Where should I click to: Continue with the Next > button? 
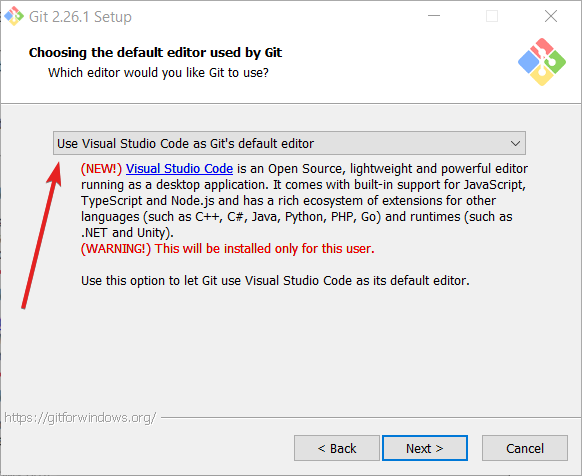pyautogui.click(x=425, y=448)
